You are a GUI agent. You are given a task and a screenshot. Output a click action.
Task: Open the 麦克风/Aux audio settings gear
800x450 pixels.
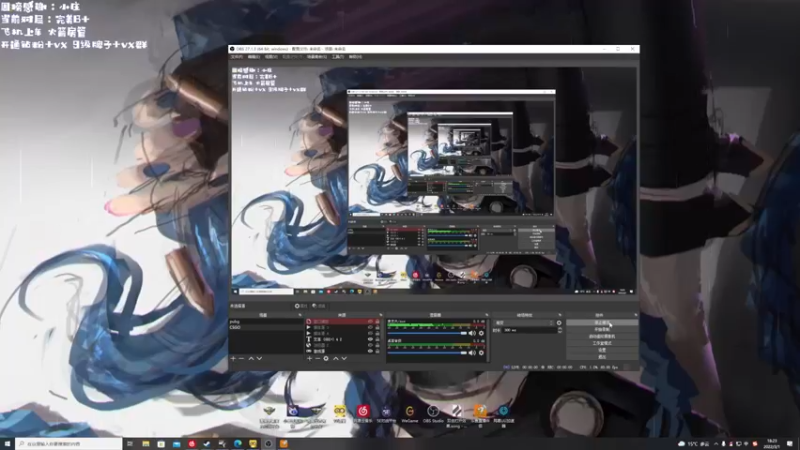coord(481,333)
